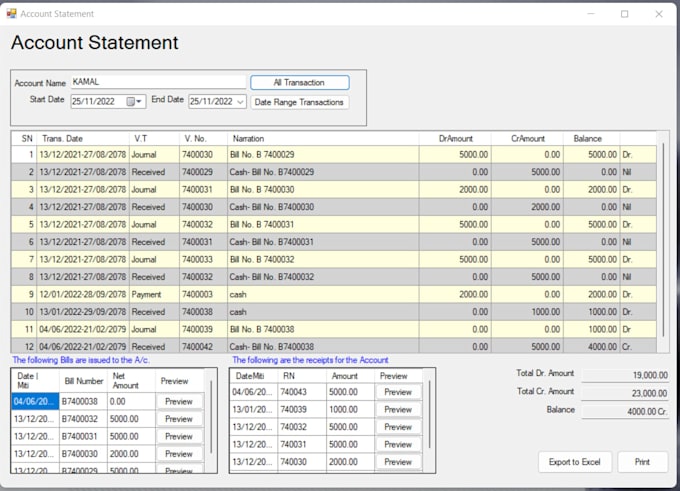The image size is (680, 491).
Task: Preview receipt 740030
Action: [x=398, y=462]
